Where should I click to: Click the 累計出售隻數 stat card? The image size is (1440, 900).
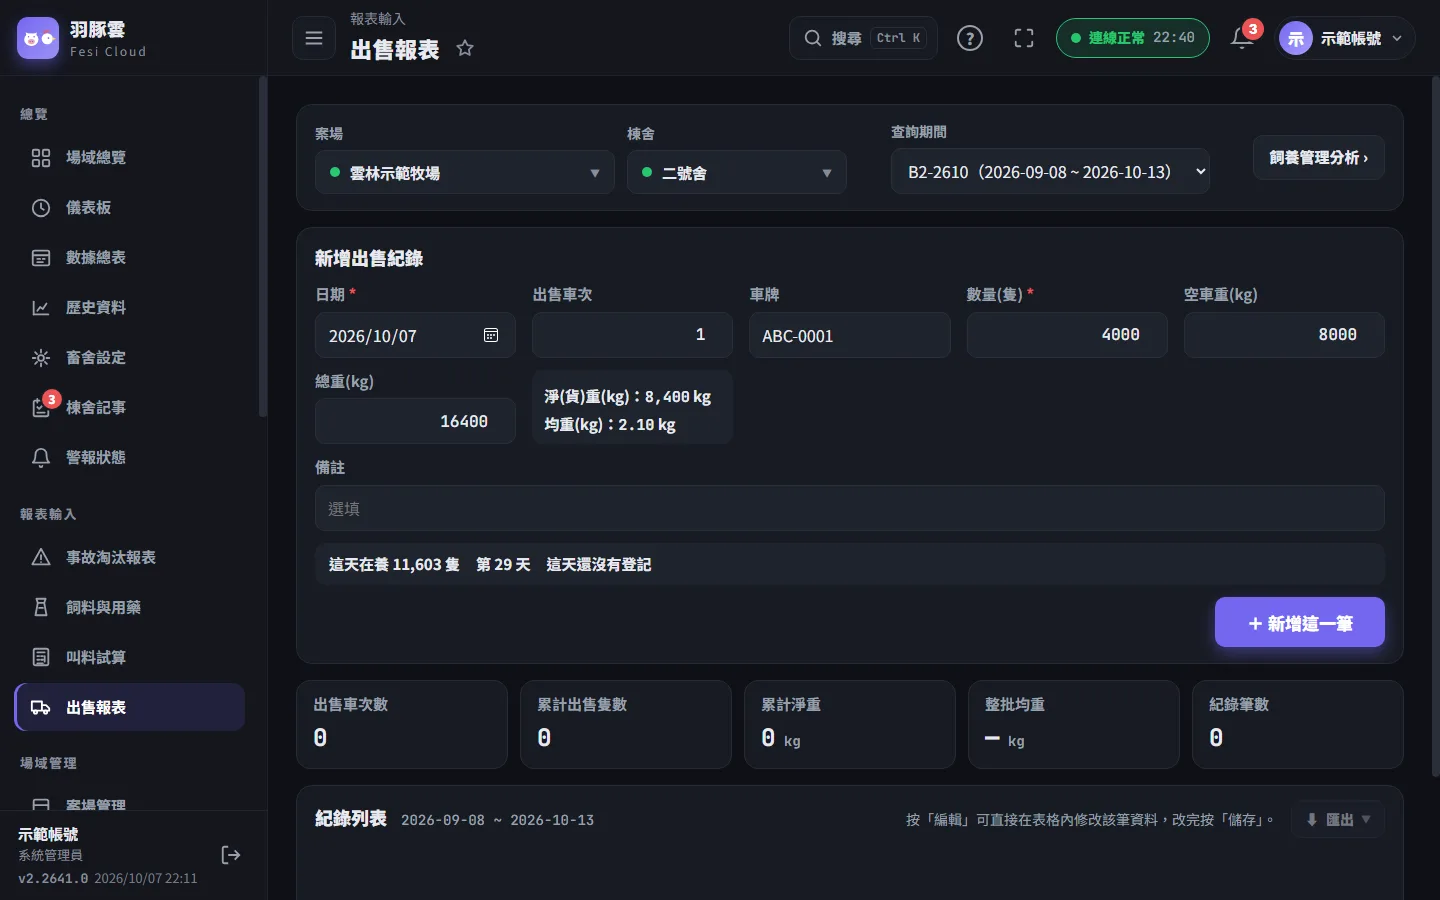(626, 724)
